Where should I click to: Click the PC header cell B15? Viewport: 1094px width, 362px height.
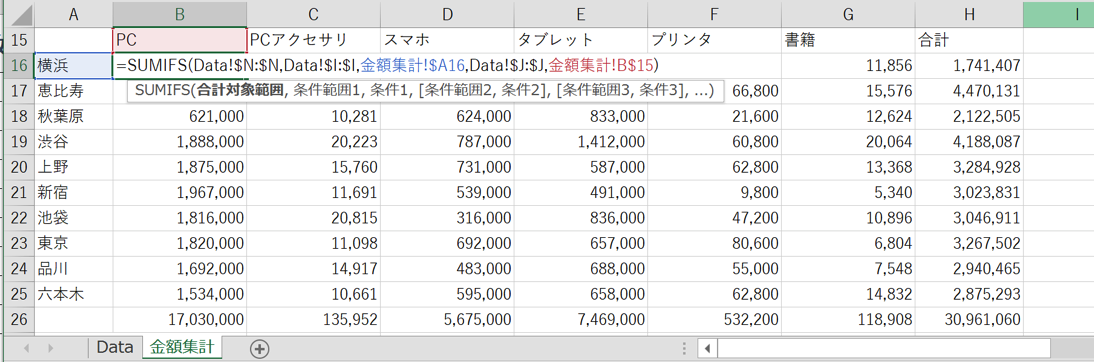(179, 40)
